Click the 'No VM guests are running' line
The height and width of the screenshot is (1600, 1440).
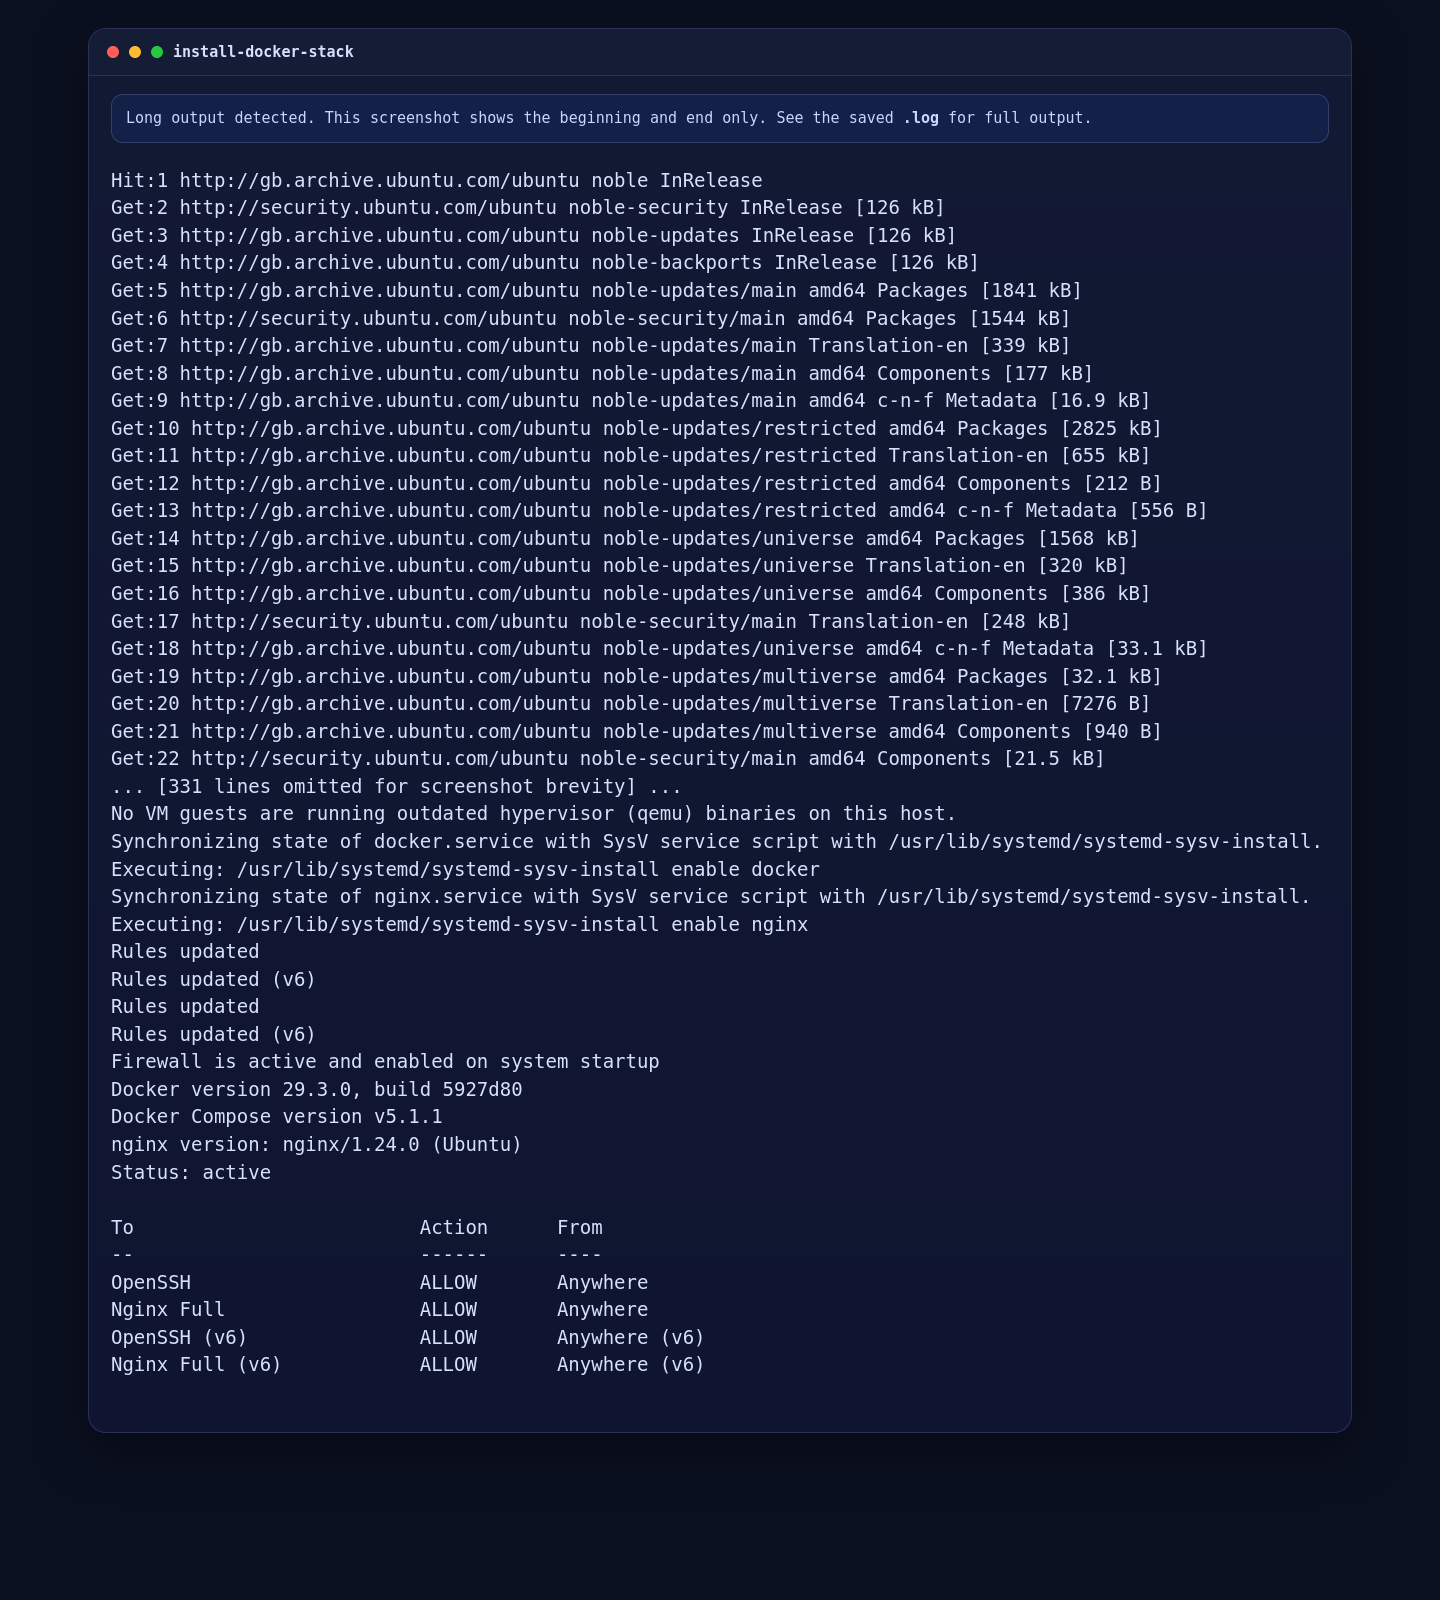(x=534, y=814)
